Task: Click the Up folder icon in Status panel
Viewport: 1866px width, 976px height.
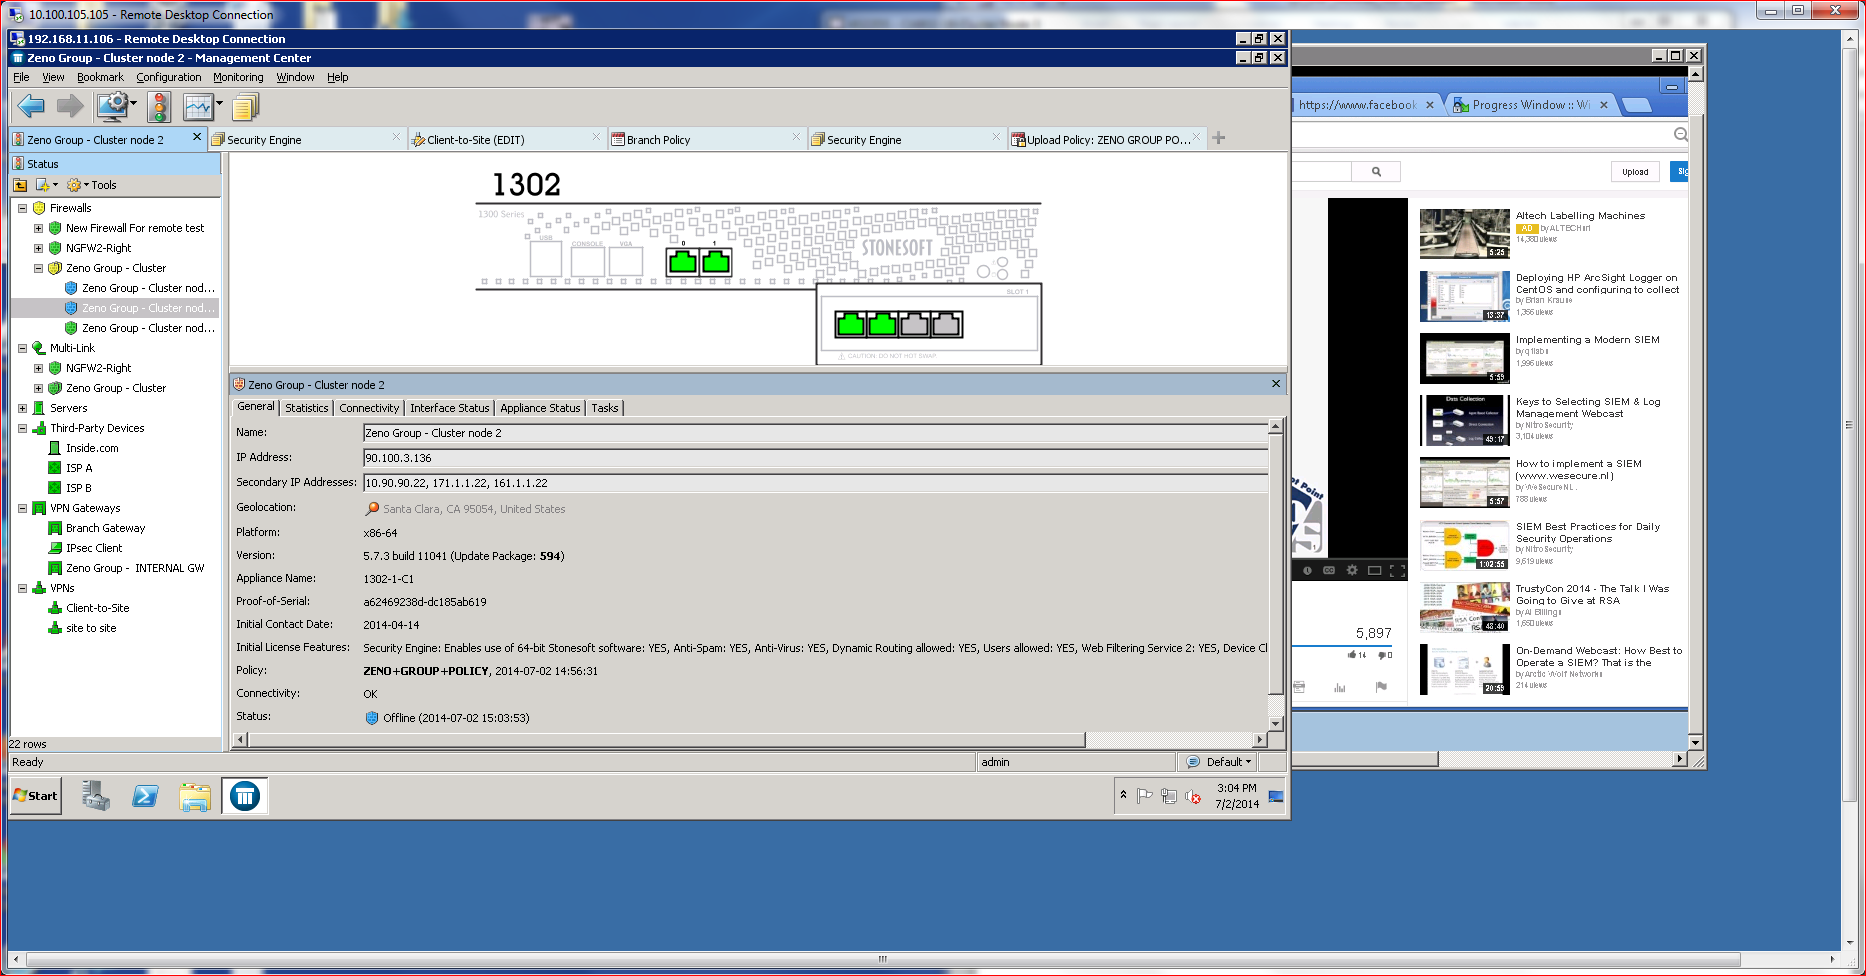Action: pyautogui.click(x=20, y=185)
